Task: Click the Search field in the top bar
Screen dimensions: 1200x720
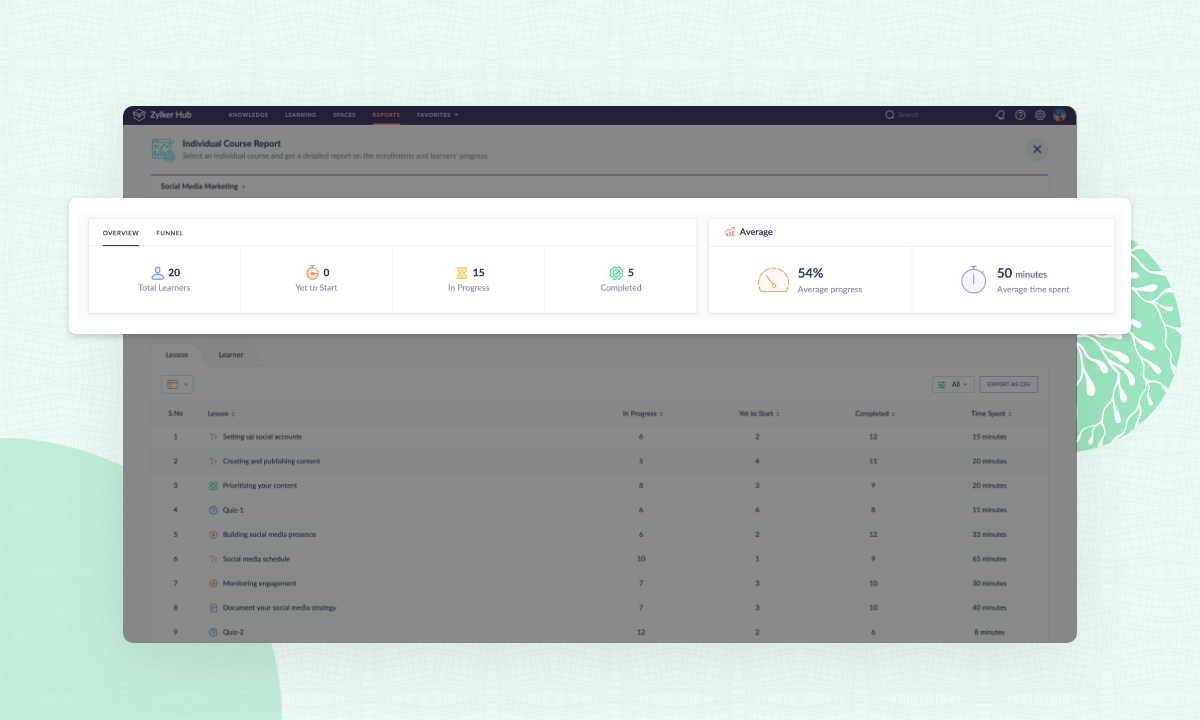Action: [x=906, y=114]
